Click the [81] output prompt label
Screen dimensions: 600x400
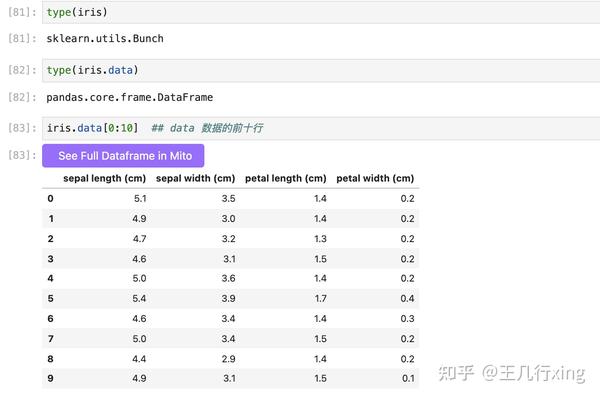pos(22,39)
